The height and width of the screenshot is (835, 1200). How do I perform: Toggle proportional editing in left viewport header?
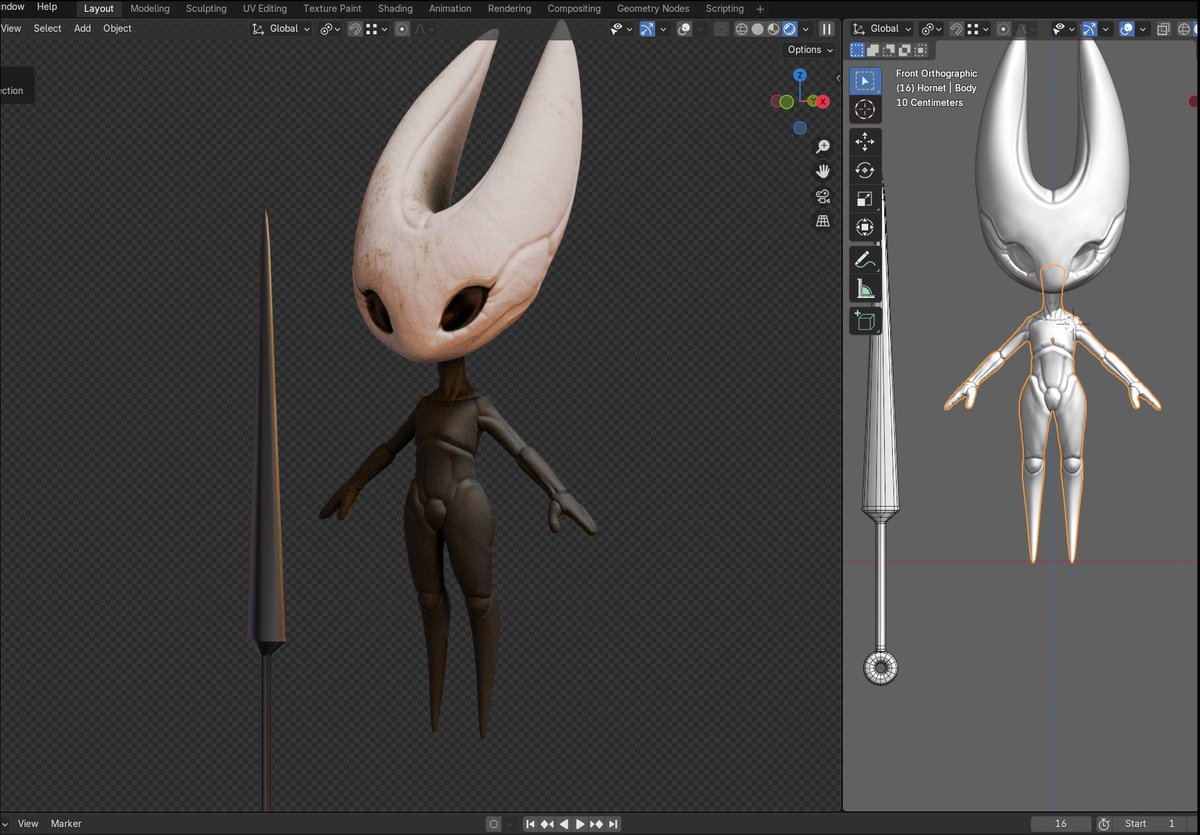pyautogui.click(x=402, y=29)
